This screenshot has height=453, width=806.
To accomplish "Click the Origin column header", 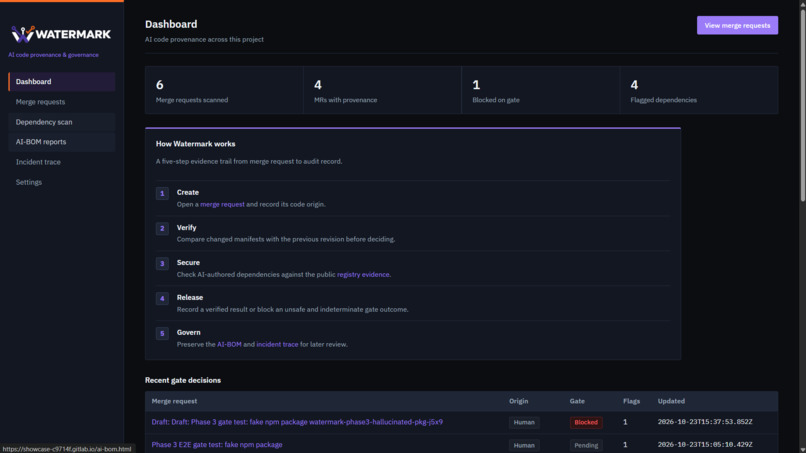I will 519,401.
